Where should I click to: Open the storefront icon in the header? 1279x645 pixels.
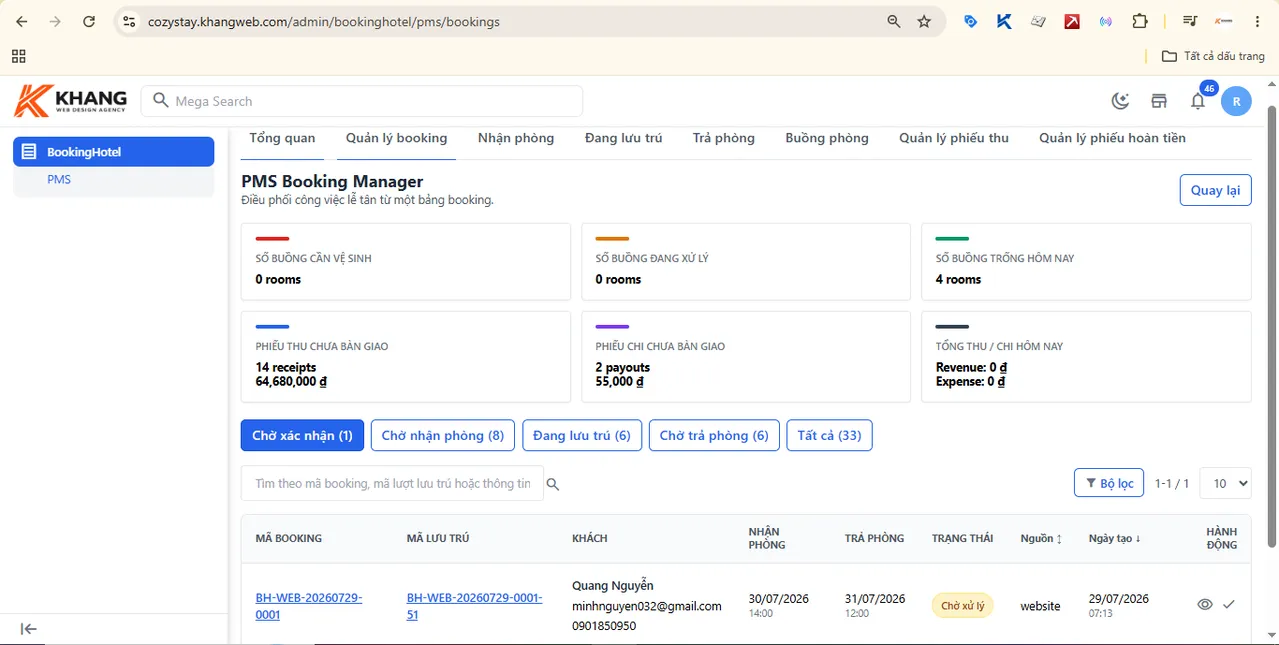(x=1159, y=101)
